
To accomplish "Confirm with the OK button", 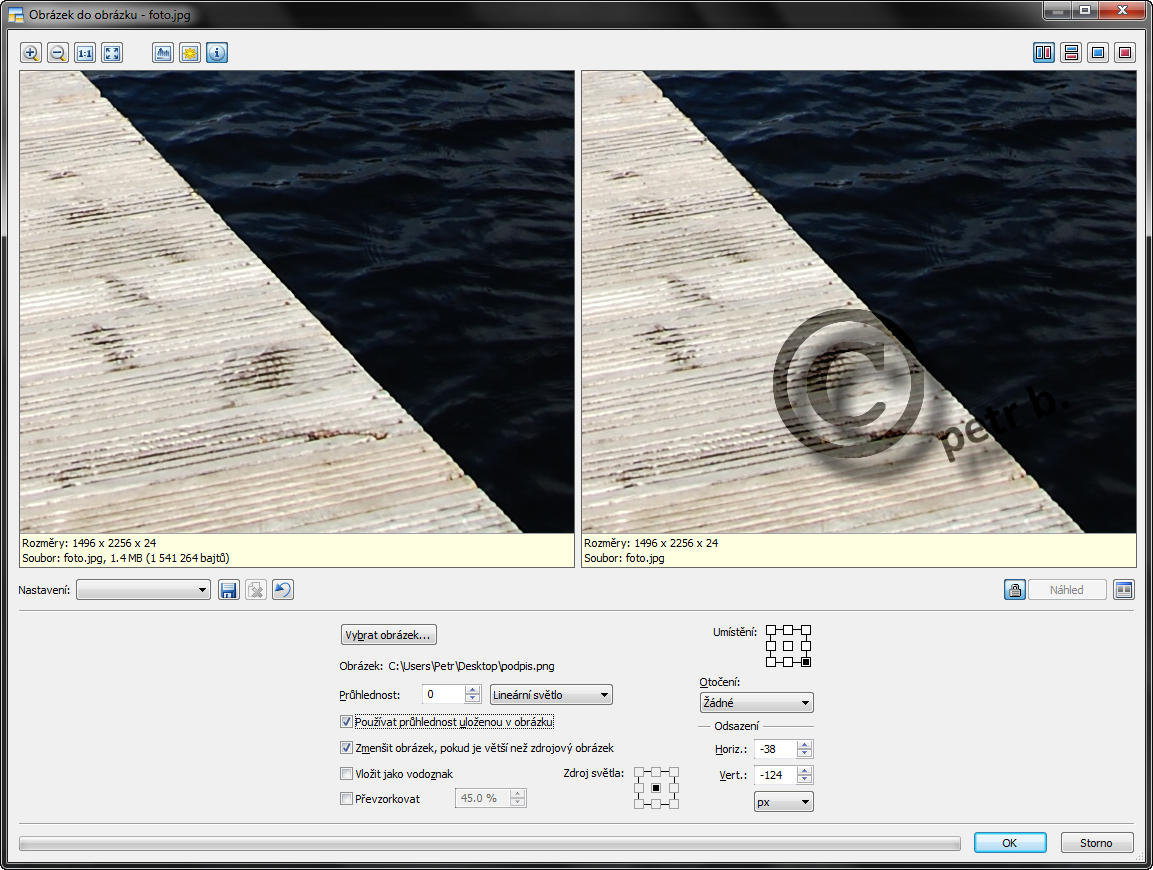I will (x=1010, y=843).
